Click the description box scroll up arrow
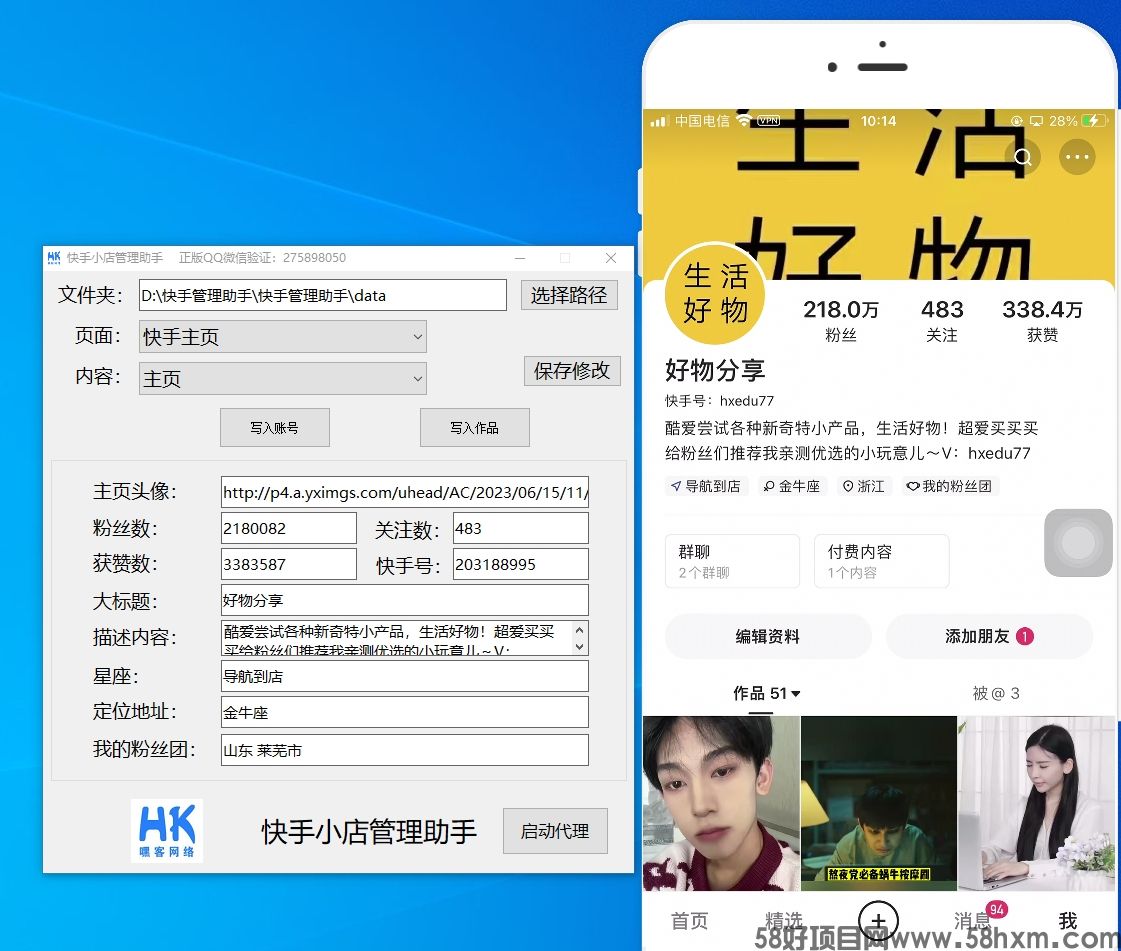This screenshot has width=1121, height=951. 580,629
